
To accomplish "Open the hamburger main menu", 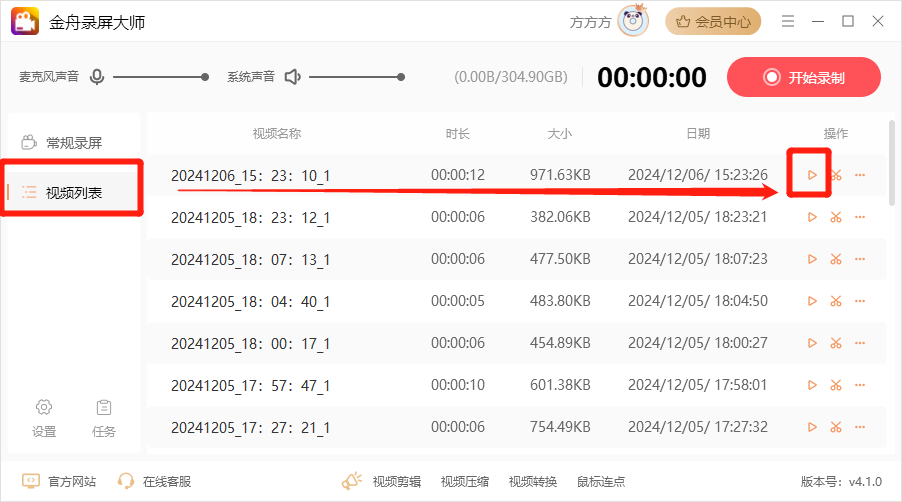I will click(788, 21).
